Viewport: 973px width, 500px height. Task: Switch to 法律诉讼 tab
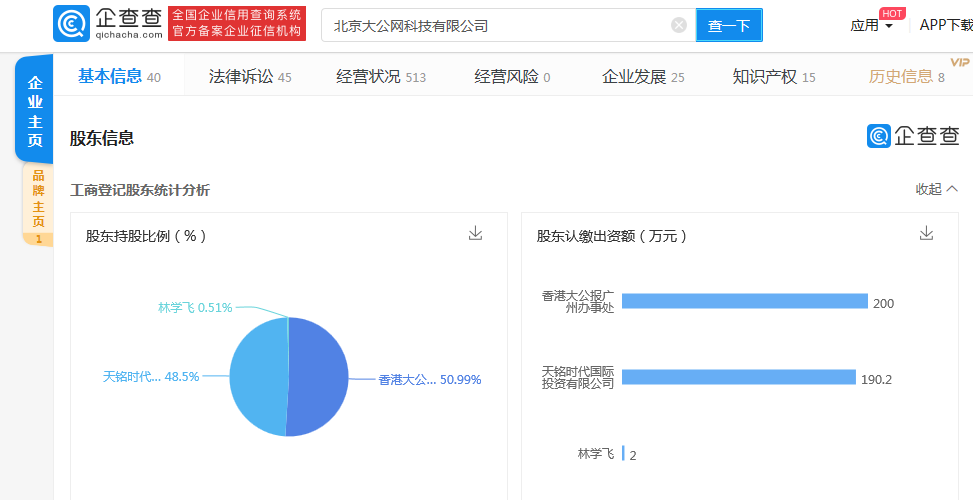click(x=250, y=77)
